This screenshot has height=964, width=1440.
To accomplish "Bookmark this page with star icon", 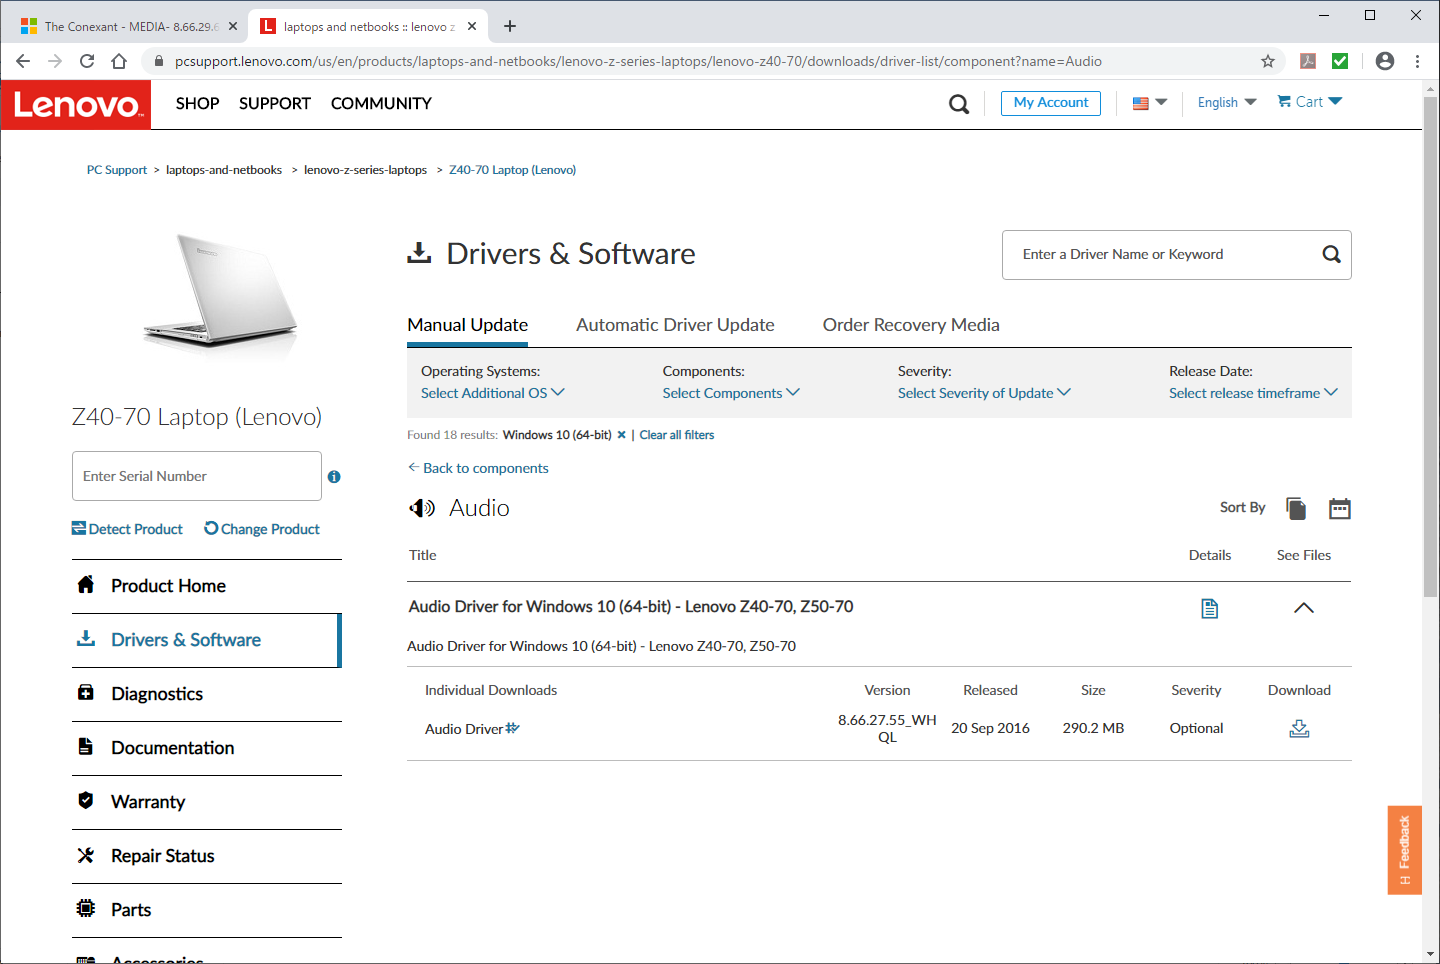I will tap(1268, 61).
